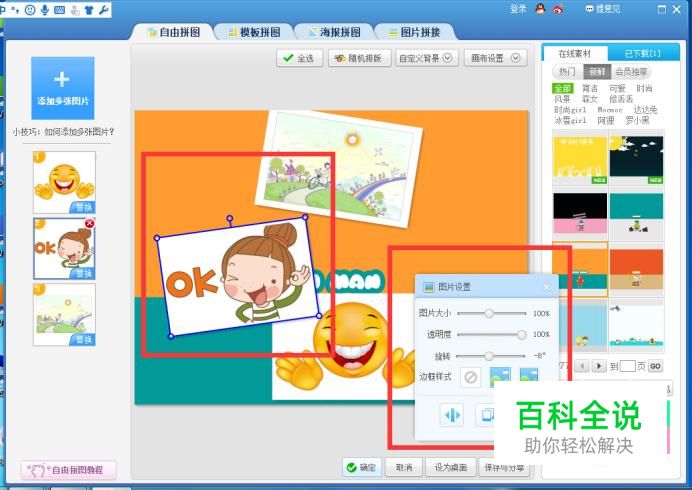
Task: Click the 全选 select all button
Action: click(x=299, y=58)
